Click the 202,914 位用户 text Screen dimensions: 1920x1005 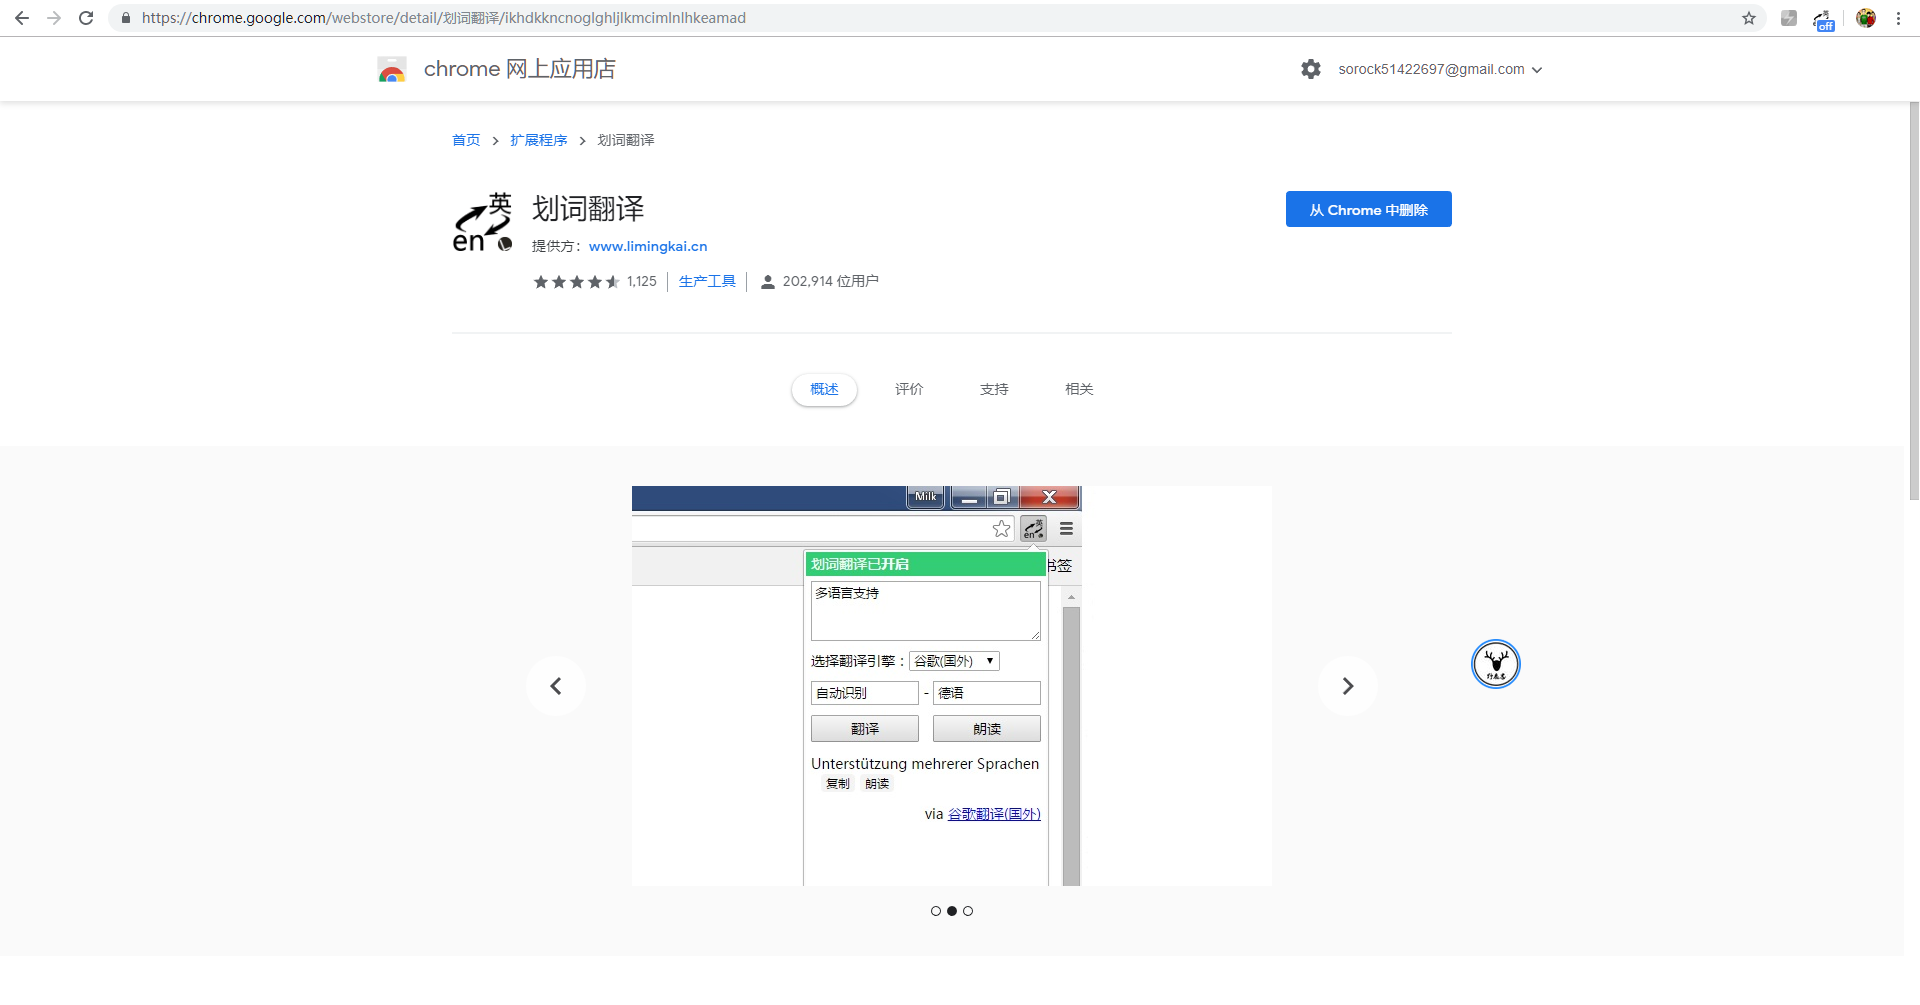(831, 282)
